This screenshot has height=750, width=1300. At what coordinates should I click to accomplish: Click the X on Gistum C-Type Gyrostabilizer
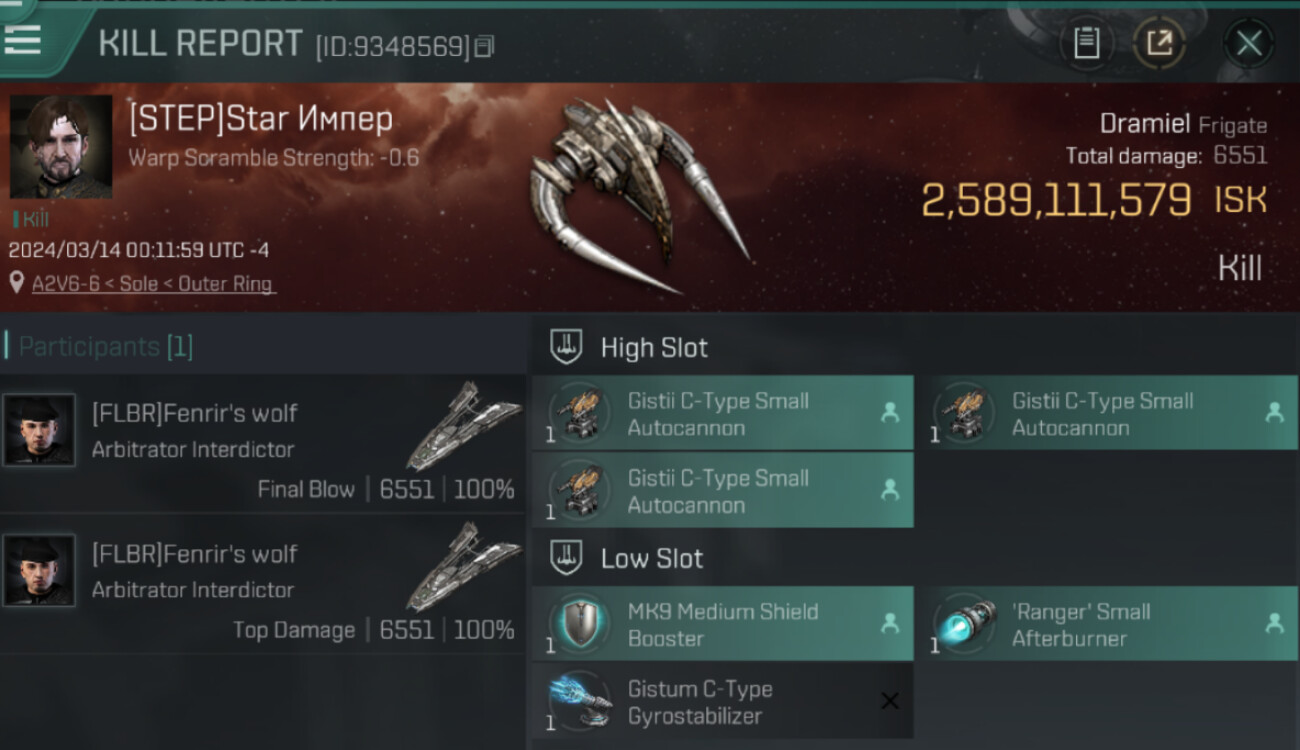(x=889, y=701)
